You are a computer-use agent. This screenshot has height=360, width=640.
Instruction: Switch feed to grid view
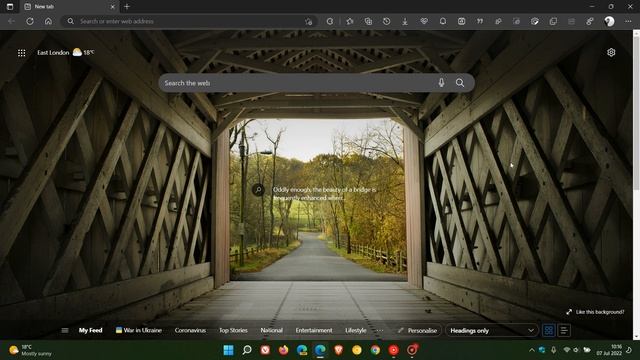point(549,330)
